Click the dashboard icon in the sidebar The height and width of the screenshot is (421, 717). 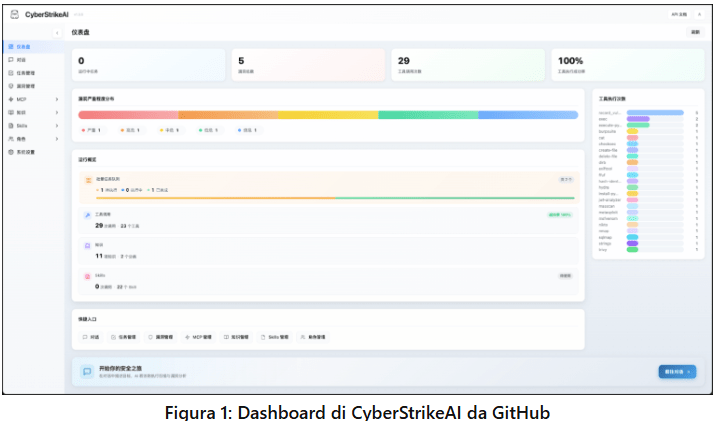coord(10,46)
